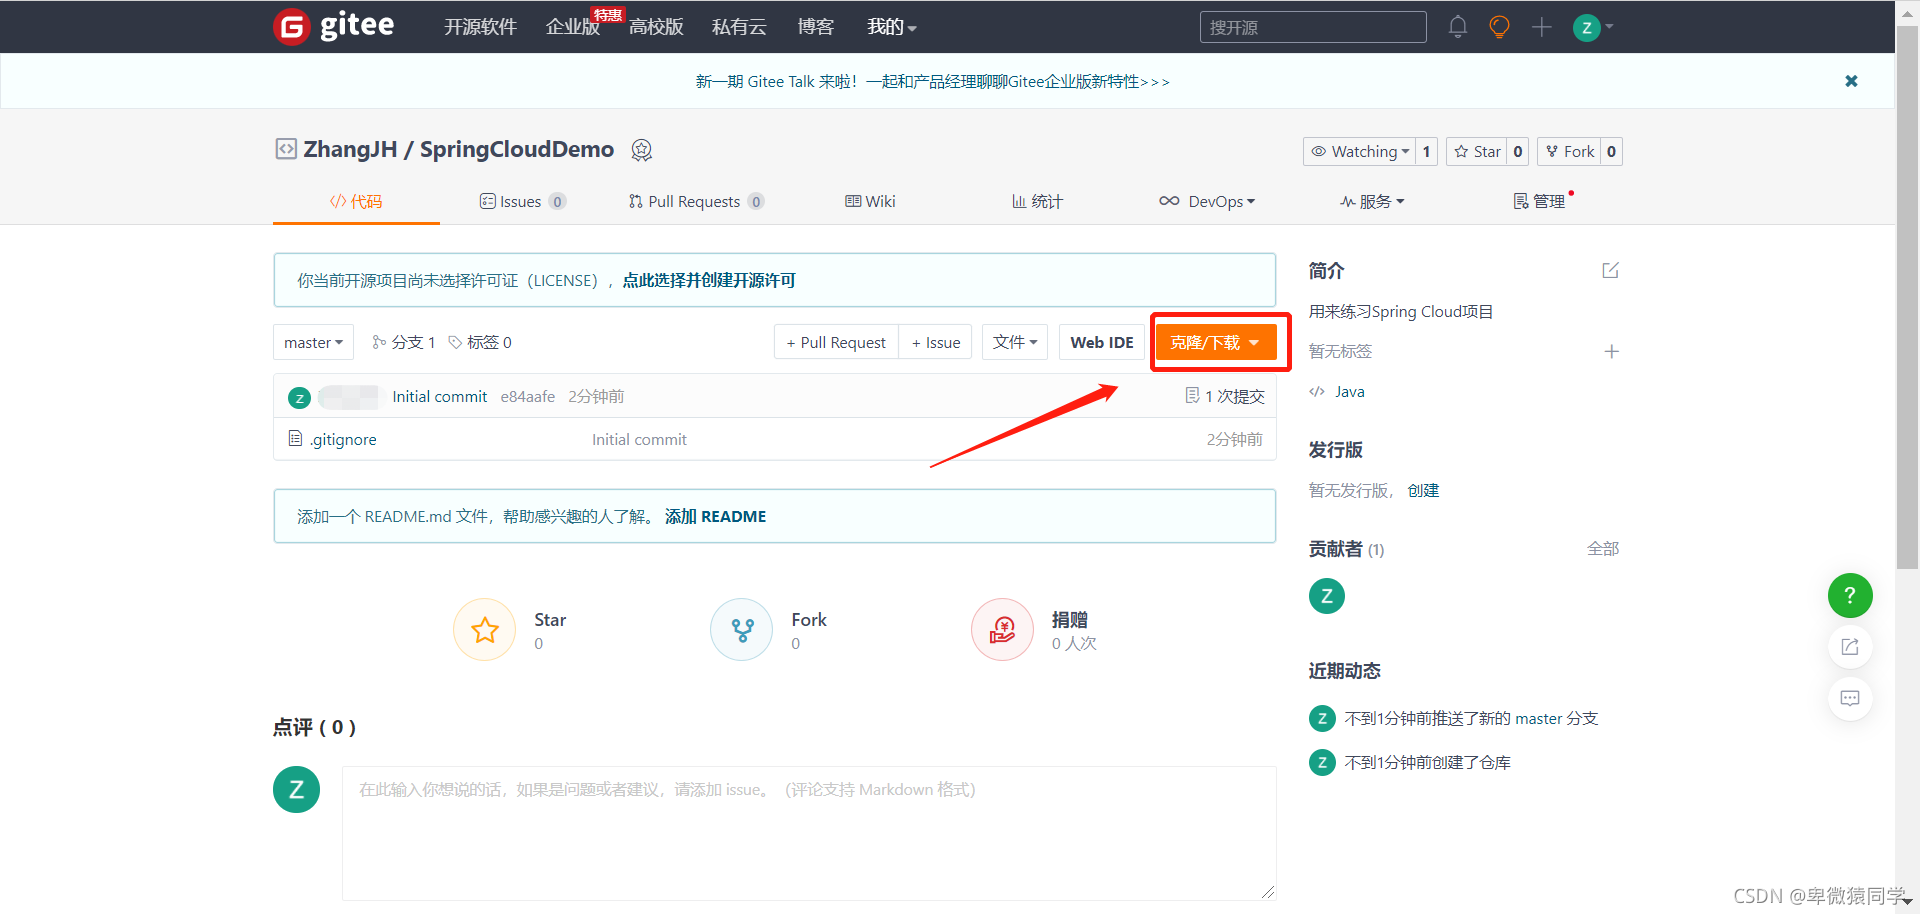
Task: Open the contributor Z avatar under 贡献者
Action: tap(1326, 596)
